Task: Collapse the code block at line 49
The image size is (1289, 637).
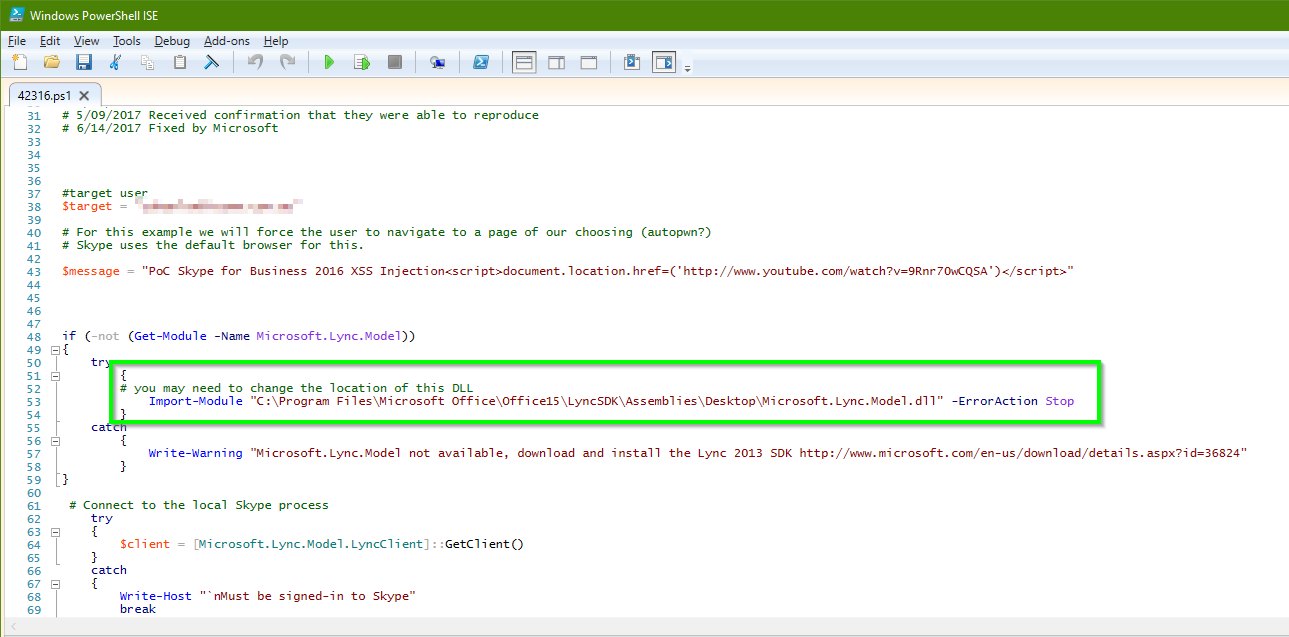Action: click(54, 350)
